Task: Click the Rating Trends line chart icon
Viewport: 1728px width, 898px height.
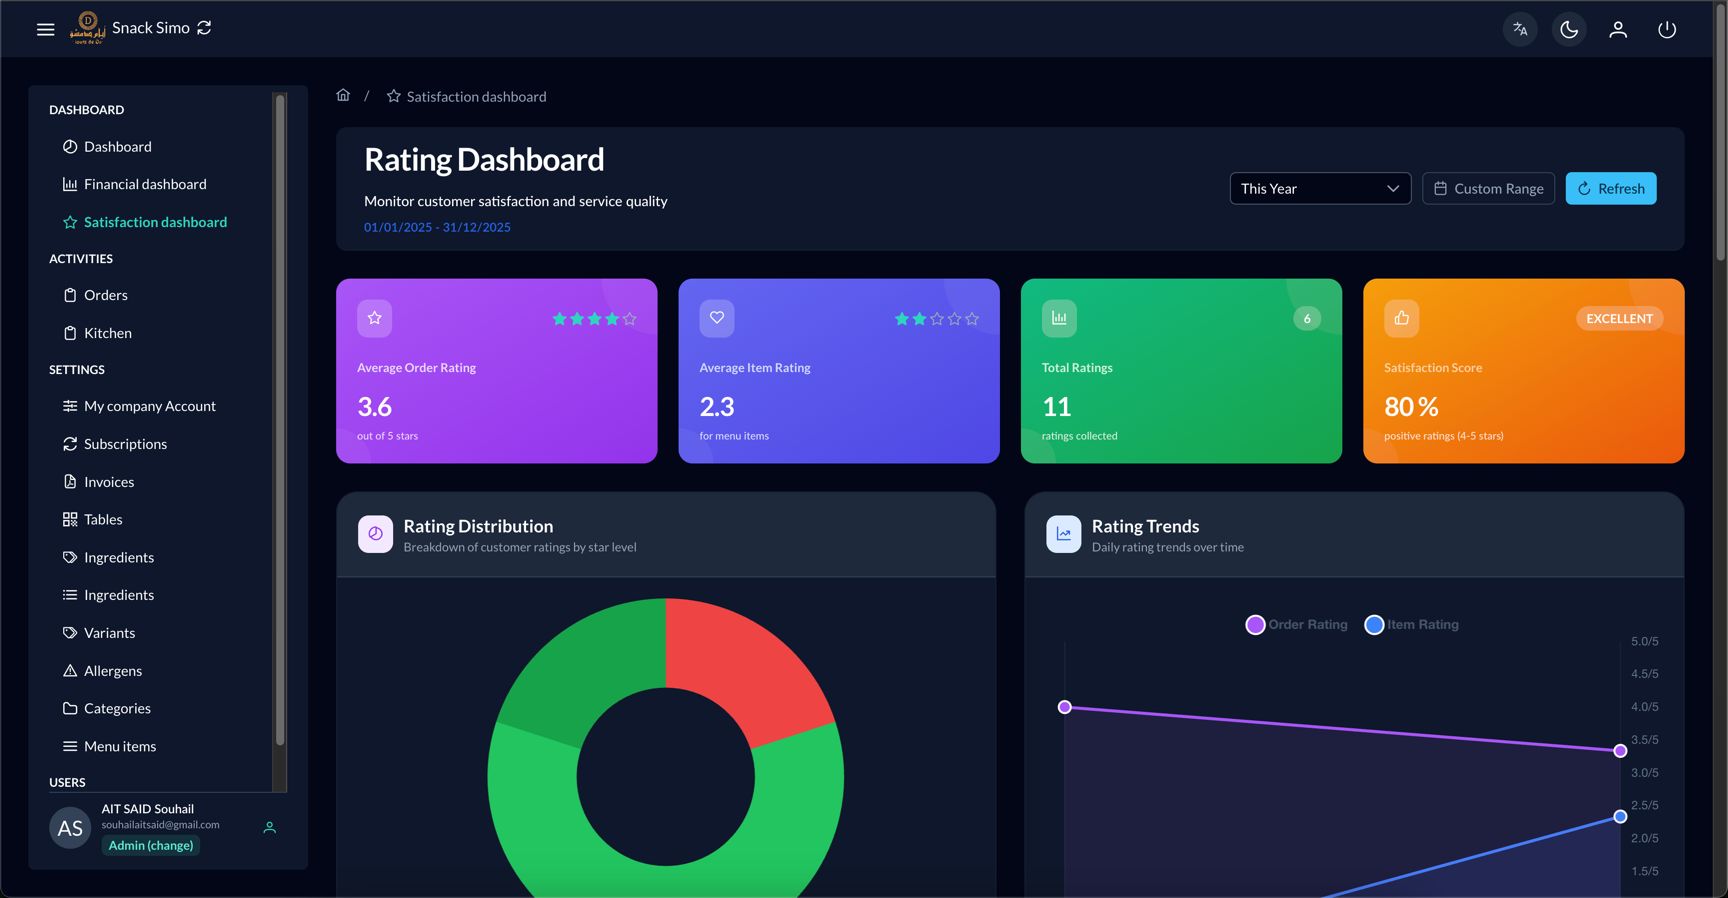Action: click(x=1063, y=534)
